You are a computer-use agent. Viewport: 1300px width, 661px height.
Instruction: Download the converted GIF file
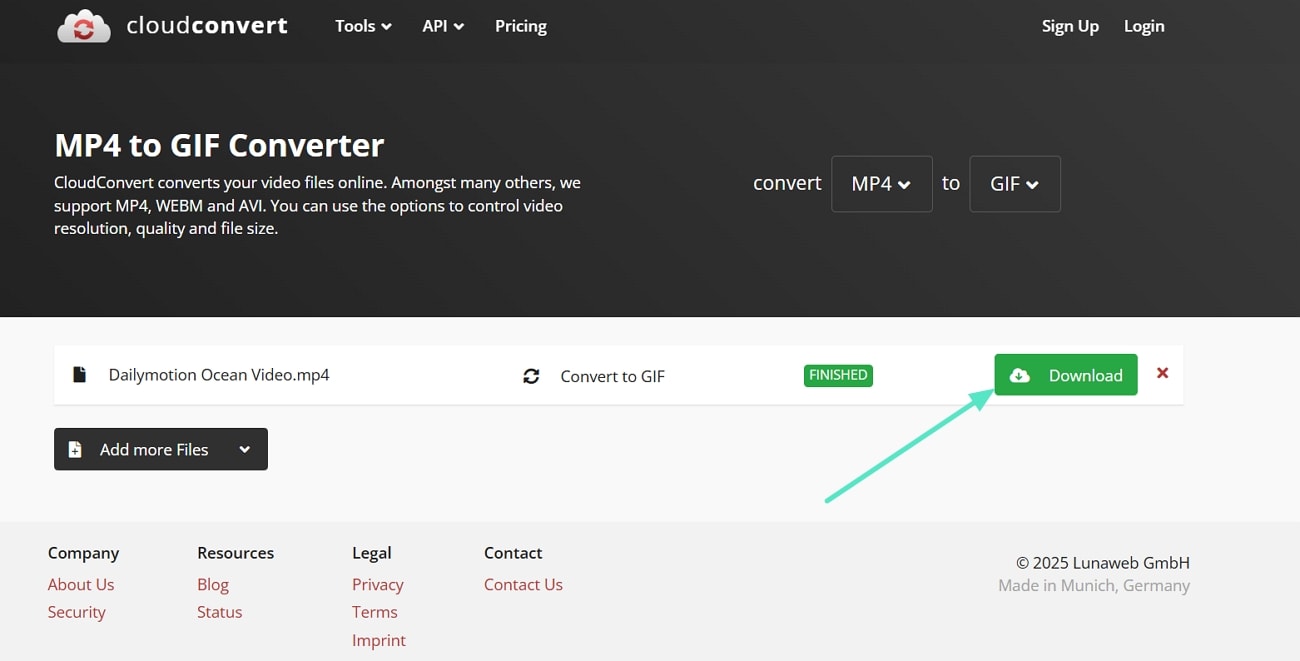click(1066, 375)
